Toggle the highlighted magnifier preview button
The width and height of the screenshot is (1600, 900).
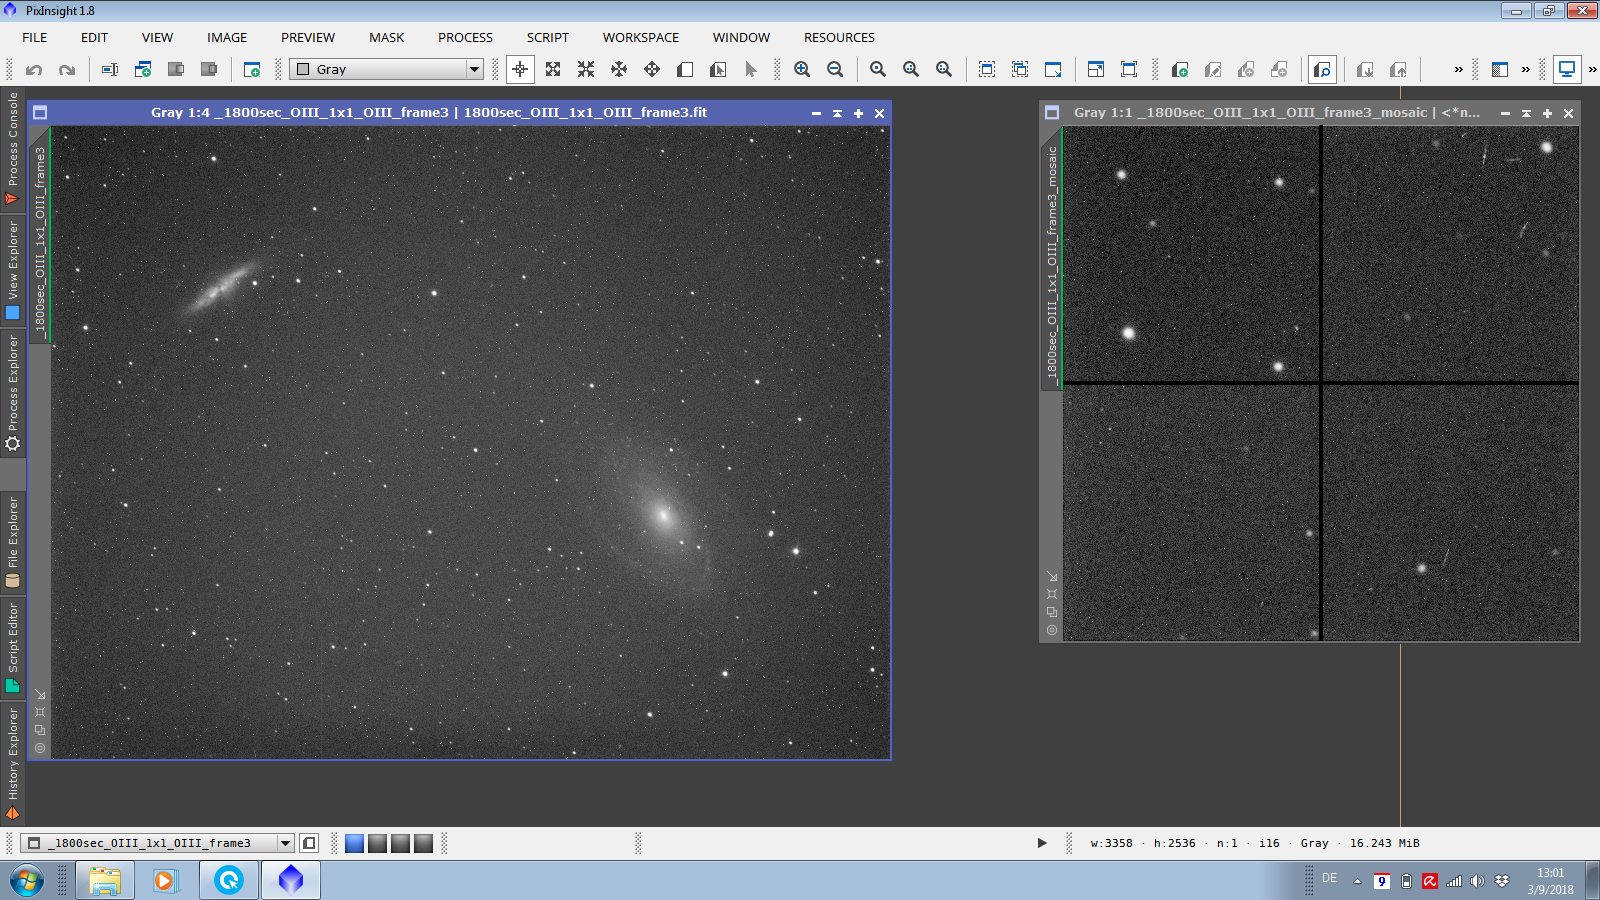tap(1322, 70)
